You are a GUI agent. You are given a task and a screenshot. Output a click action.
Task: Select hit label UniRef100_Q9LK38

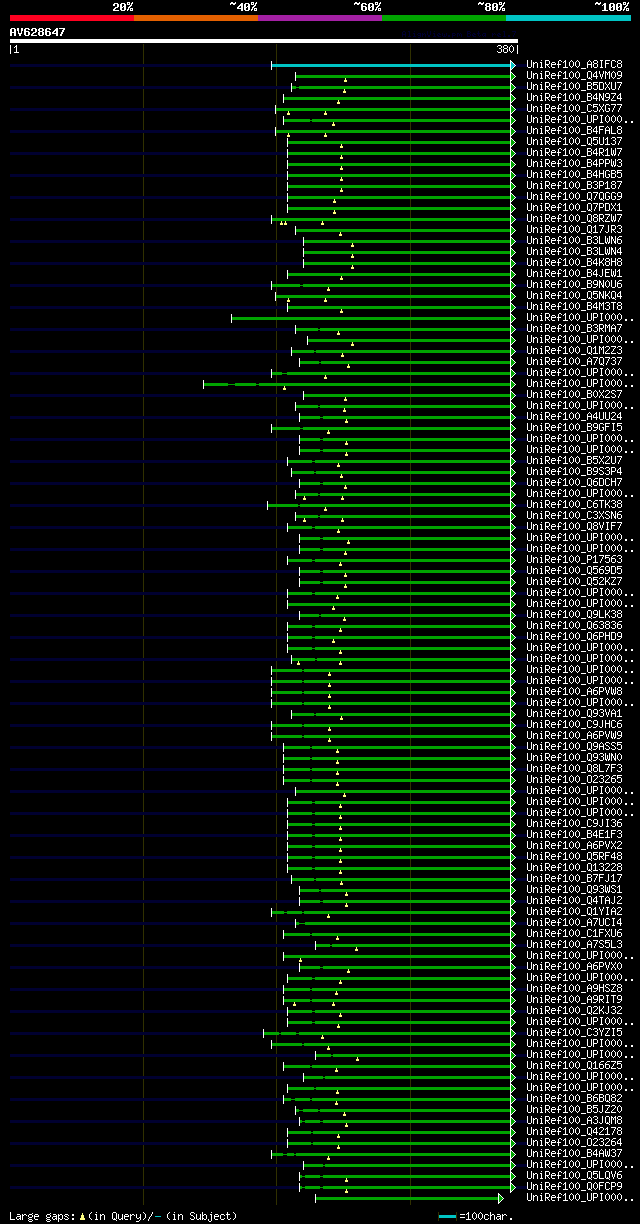pos(574,615)
